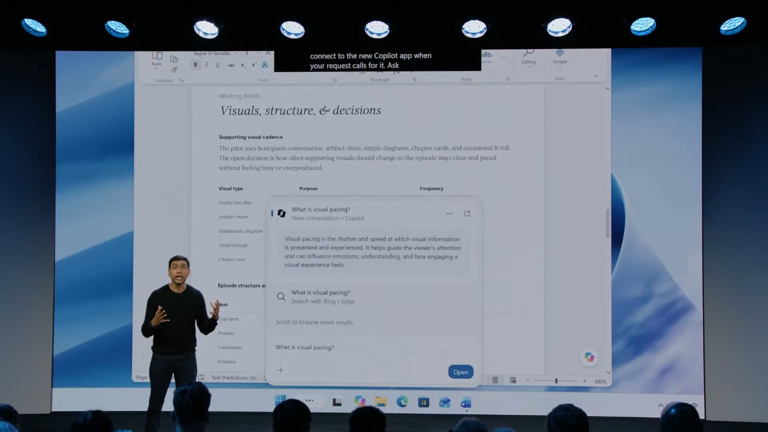Click the Outlook mail icon on taskbar
Viewport: 768px width, 432px height.
tap(445, 402)
